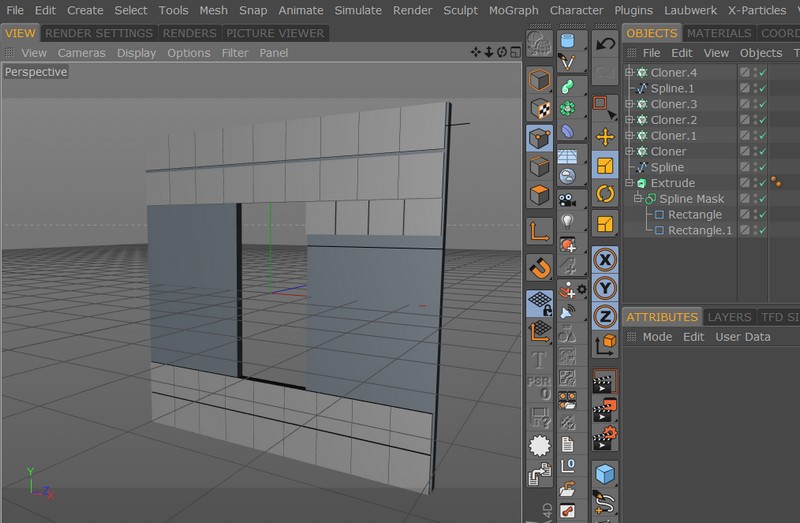Collapse the Extrude tree node
This screenshot has height=523, width=800.
tap(630, 182)
